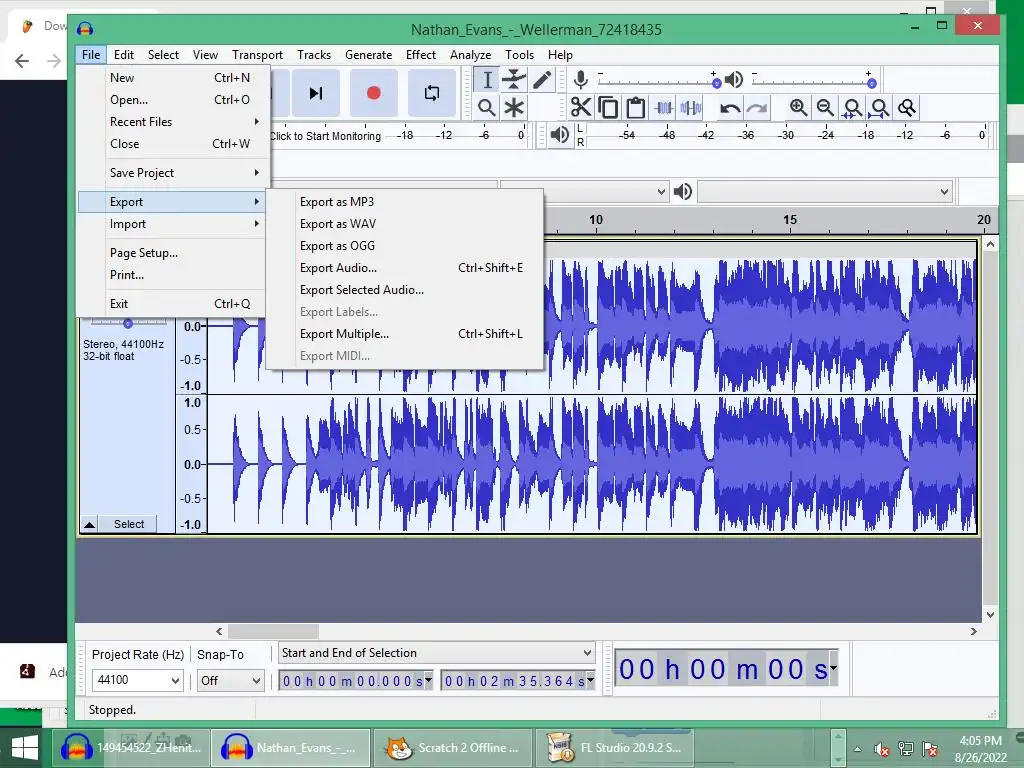Select the Multi-tool asterisk icon
Viewport: 1024px width, 768px height.
514,107
